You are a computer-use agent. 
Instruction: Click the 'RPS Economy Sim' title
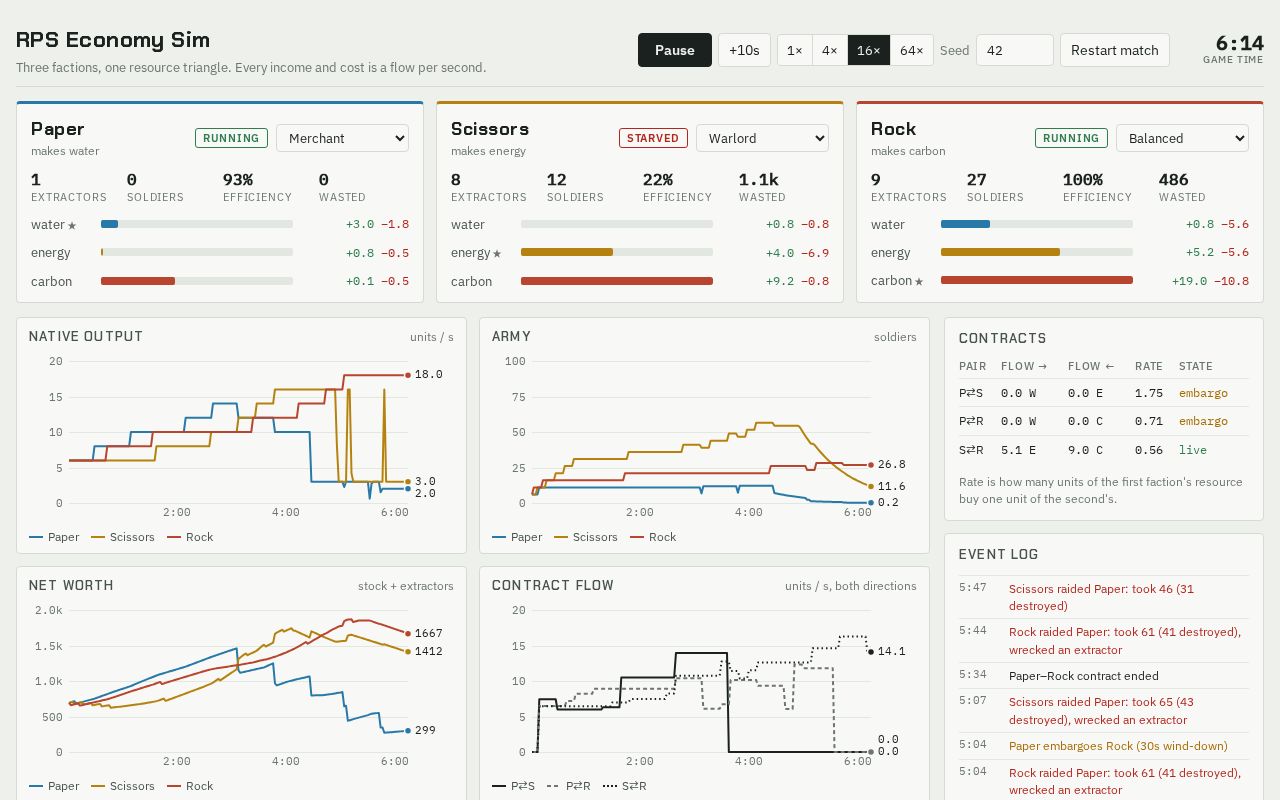pyautogui.click(x=113, y=40)
